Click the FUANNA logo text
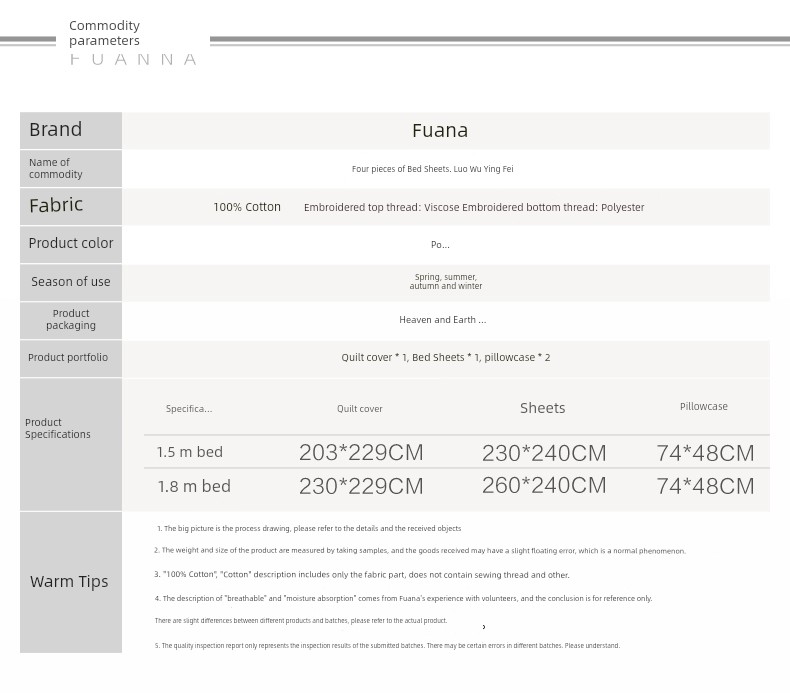Screen dimensions: 790x693 [133, 59]
